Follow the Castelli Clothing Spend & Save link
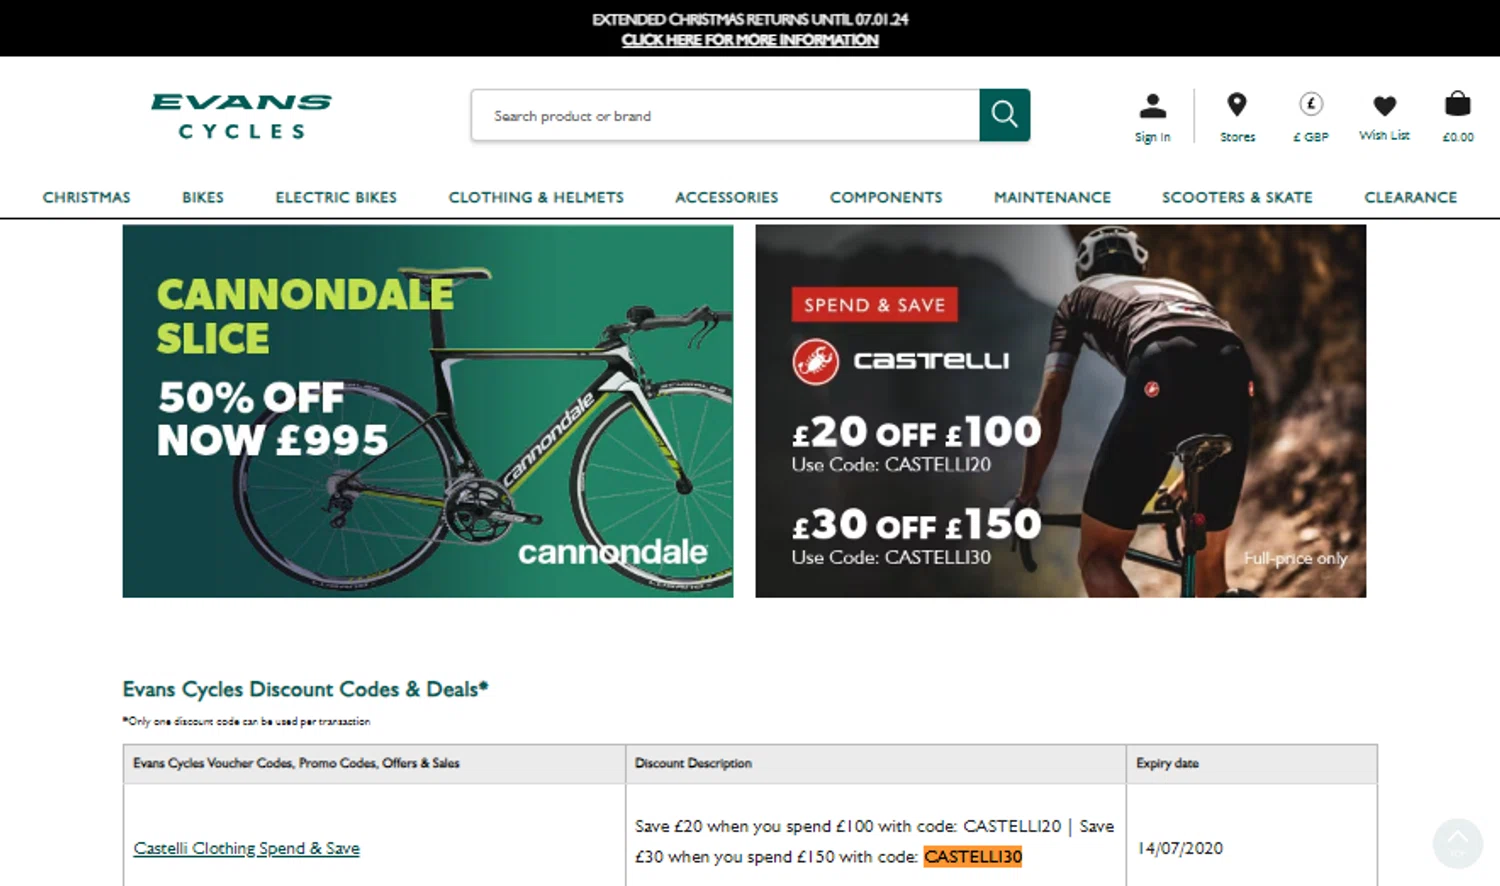The image size is (1500, 886). point(247,848)
